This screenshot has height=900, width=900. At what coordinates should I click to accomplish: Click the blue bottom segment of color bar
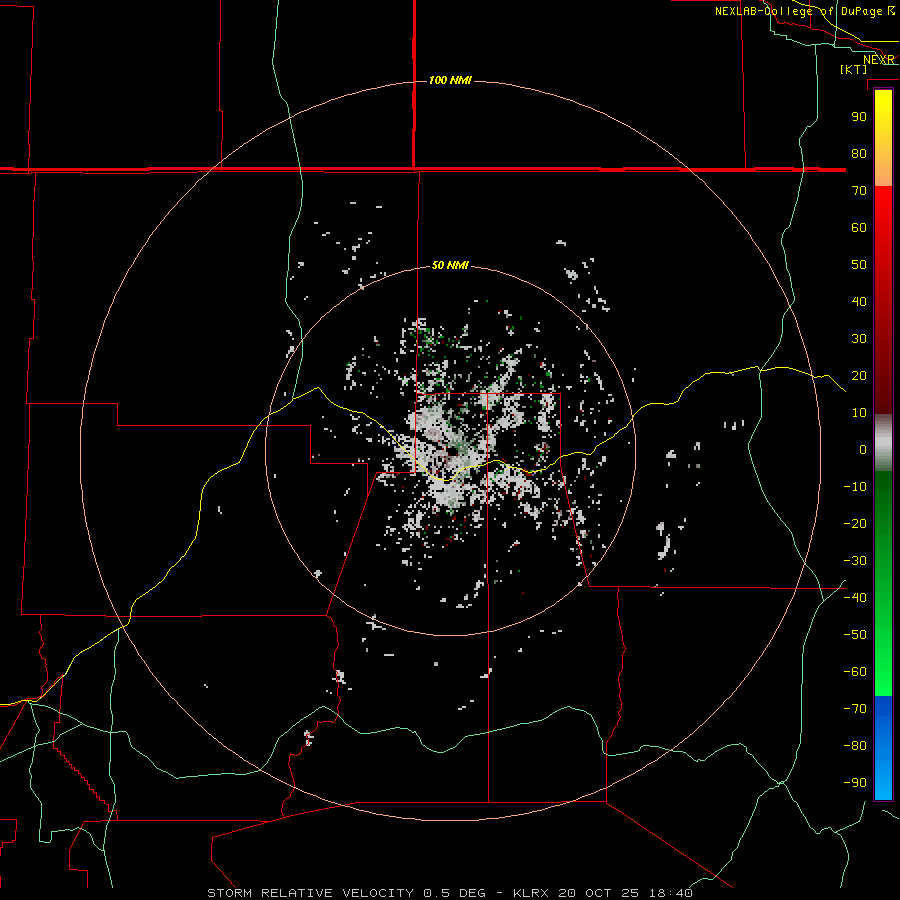pos(883,747)
